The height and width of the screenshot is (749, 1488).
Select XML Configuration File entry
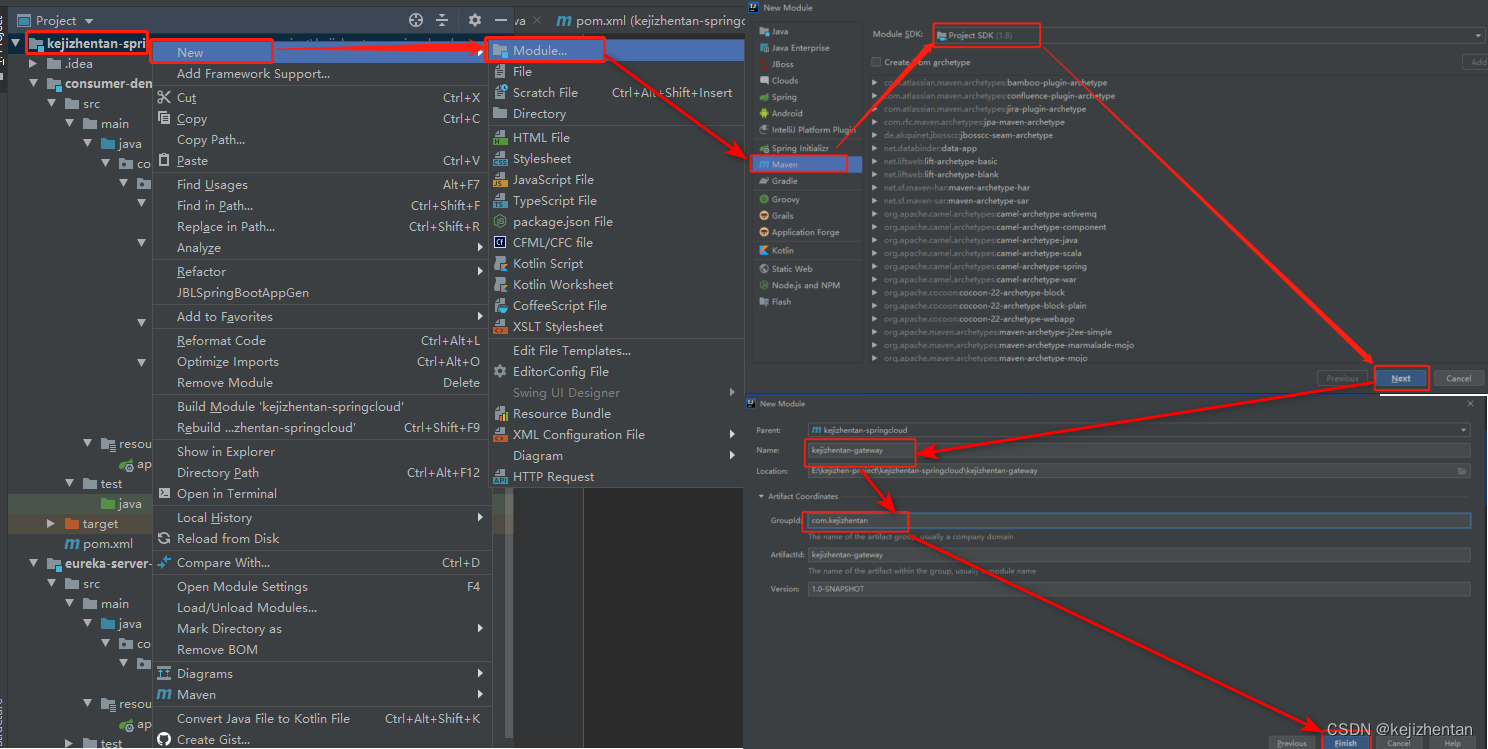click(x=579, y=434)
